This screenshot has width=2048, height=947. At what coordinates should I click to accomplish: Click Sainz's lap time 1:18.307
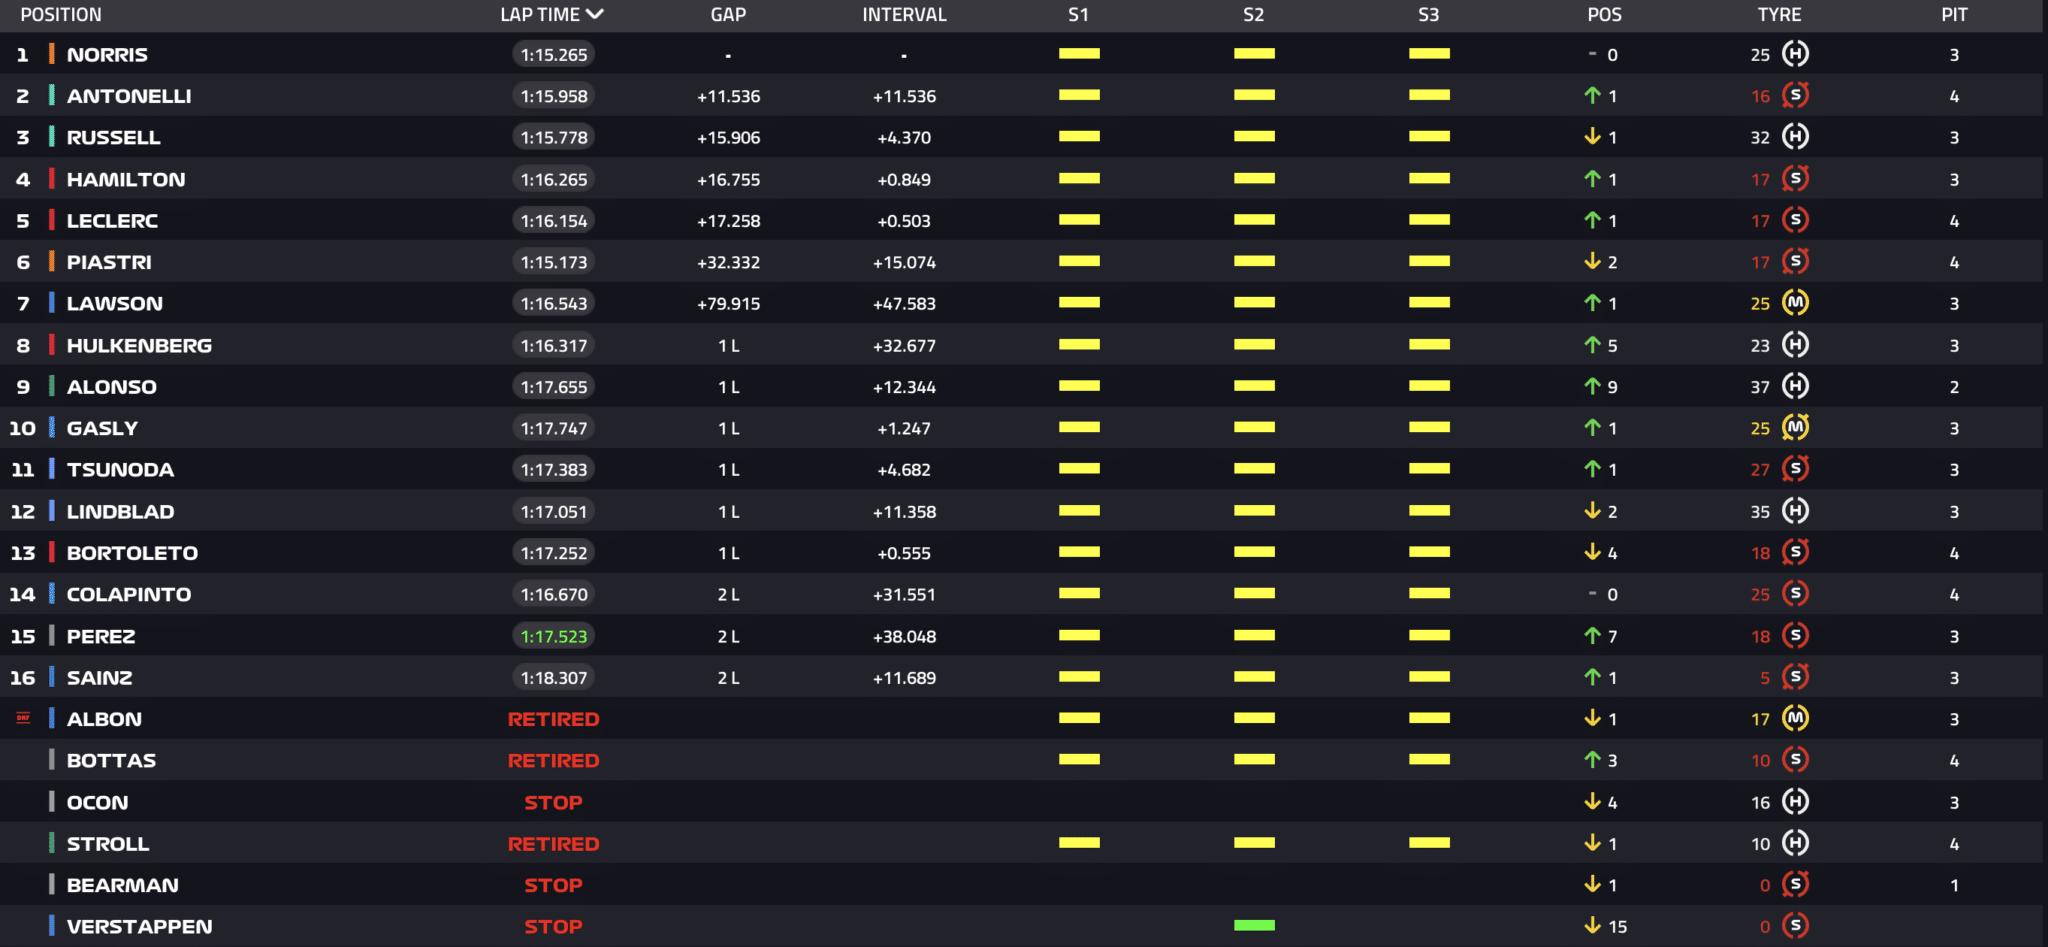(x=554, y=678)
